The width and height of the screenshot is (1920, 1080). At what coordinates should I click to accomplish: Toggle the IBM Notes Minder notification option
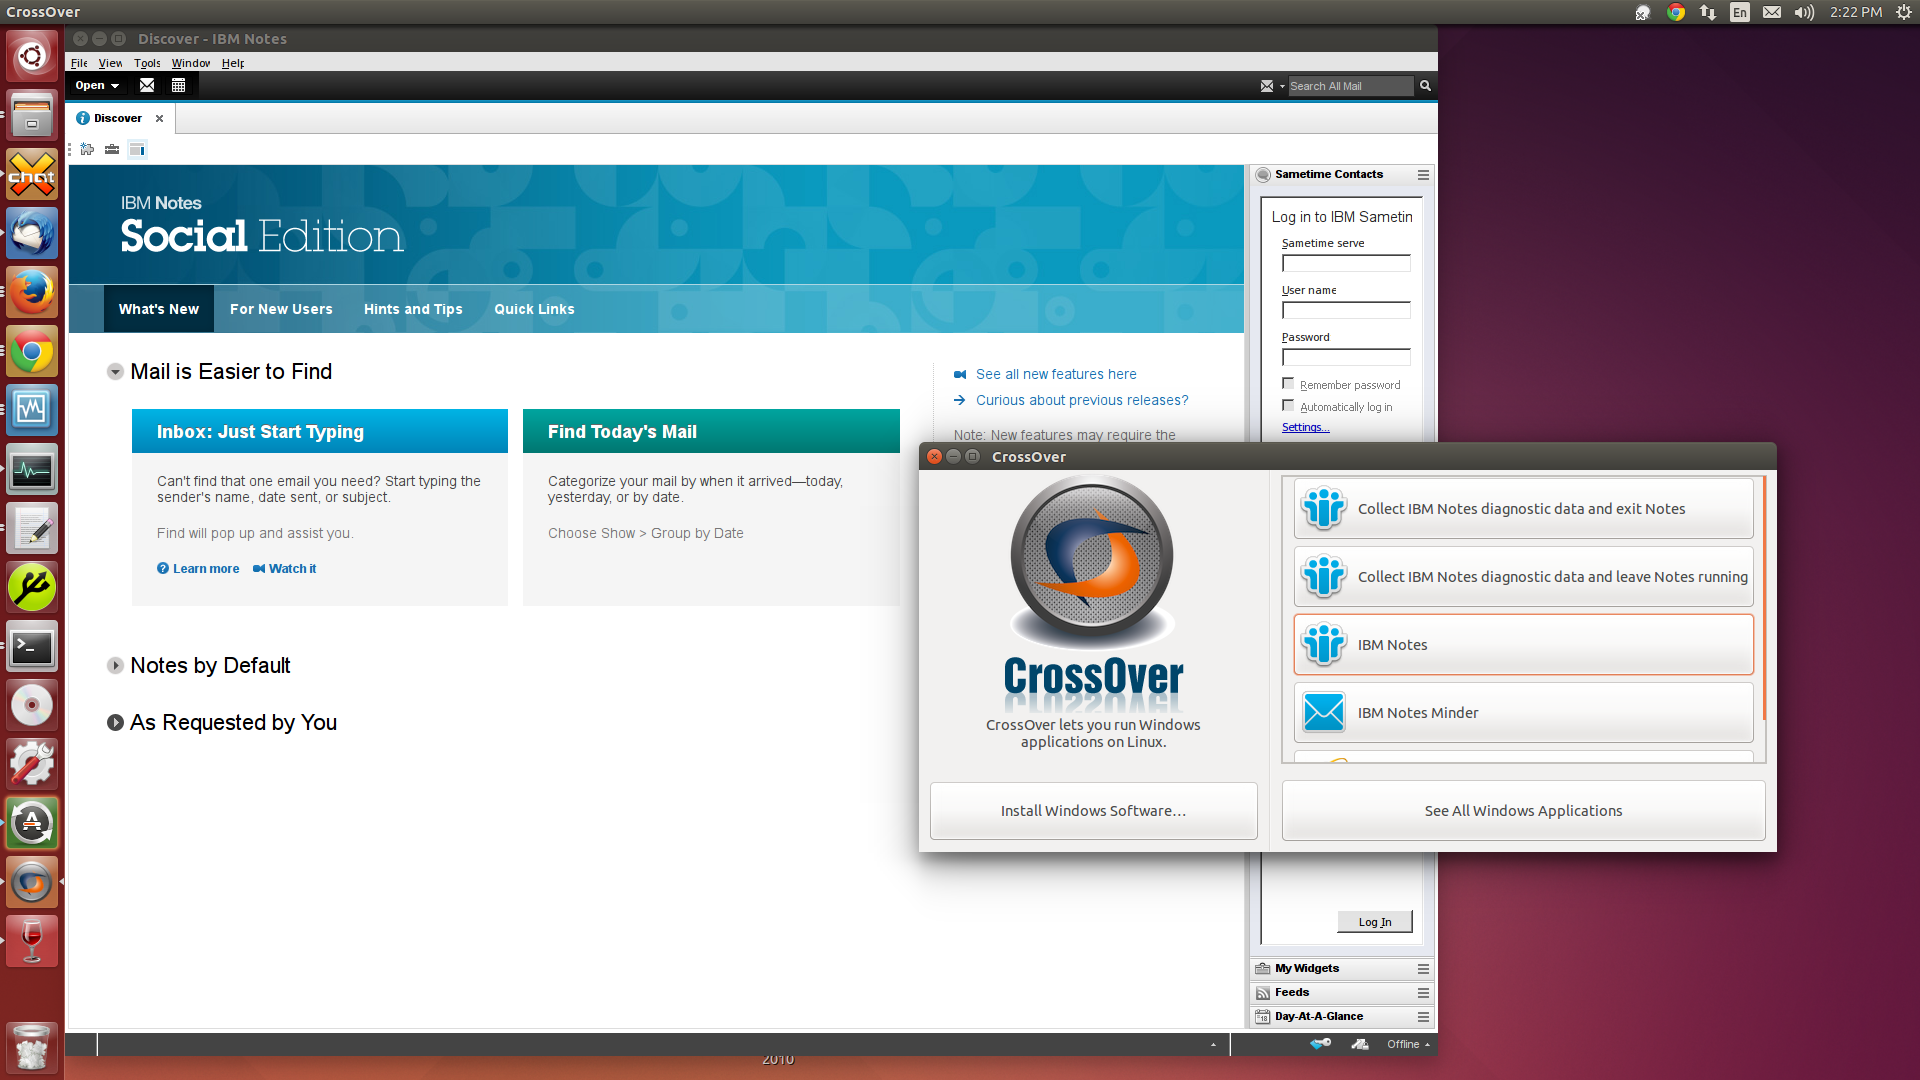[x=1523, y=712]
